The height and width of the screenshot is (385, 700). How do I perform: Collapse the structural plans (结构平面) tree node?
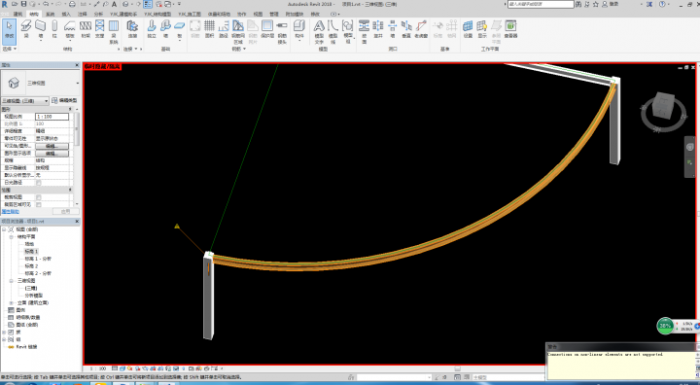coord(11,237)
